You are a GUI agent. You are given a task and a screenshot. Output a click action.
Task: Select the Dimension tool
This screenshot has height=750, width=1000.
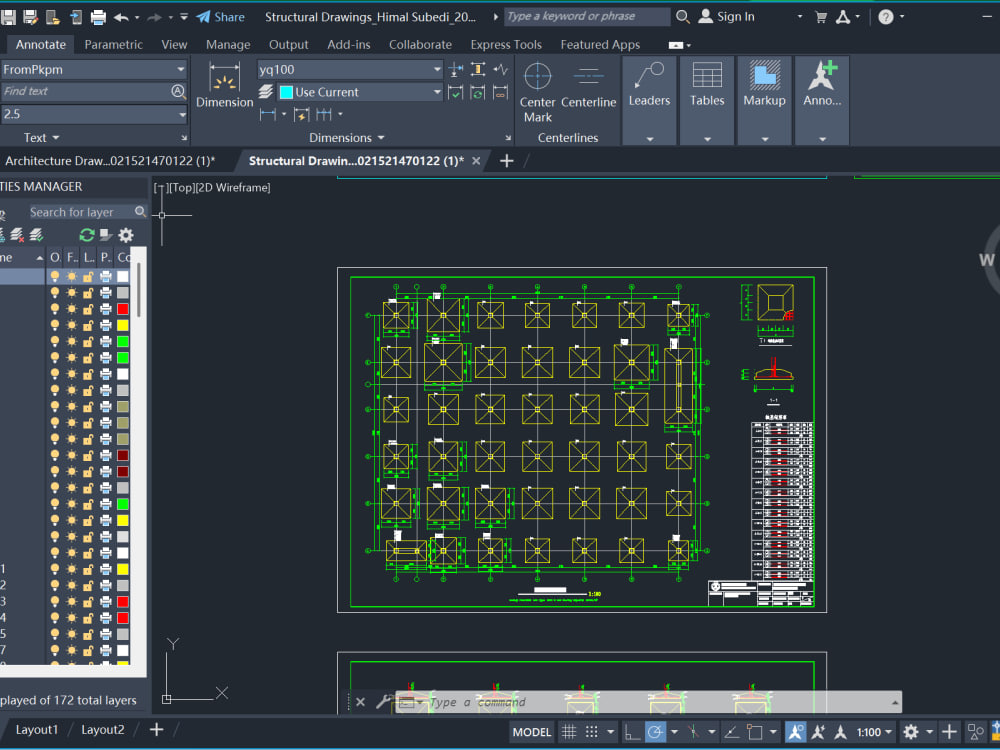(x=224, y=84)
